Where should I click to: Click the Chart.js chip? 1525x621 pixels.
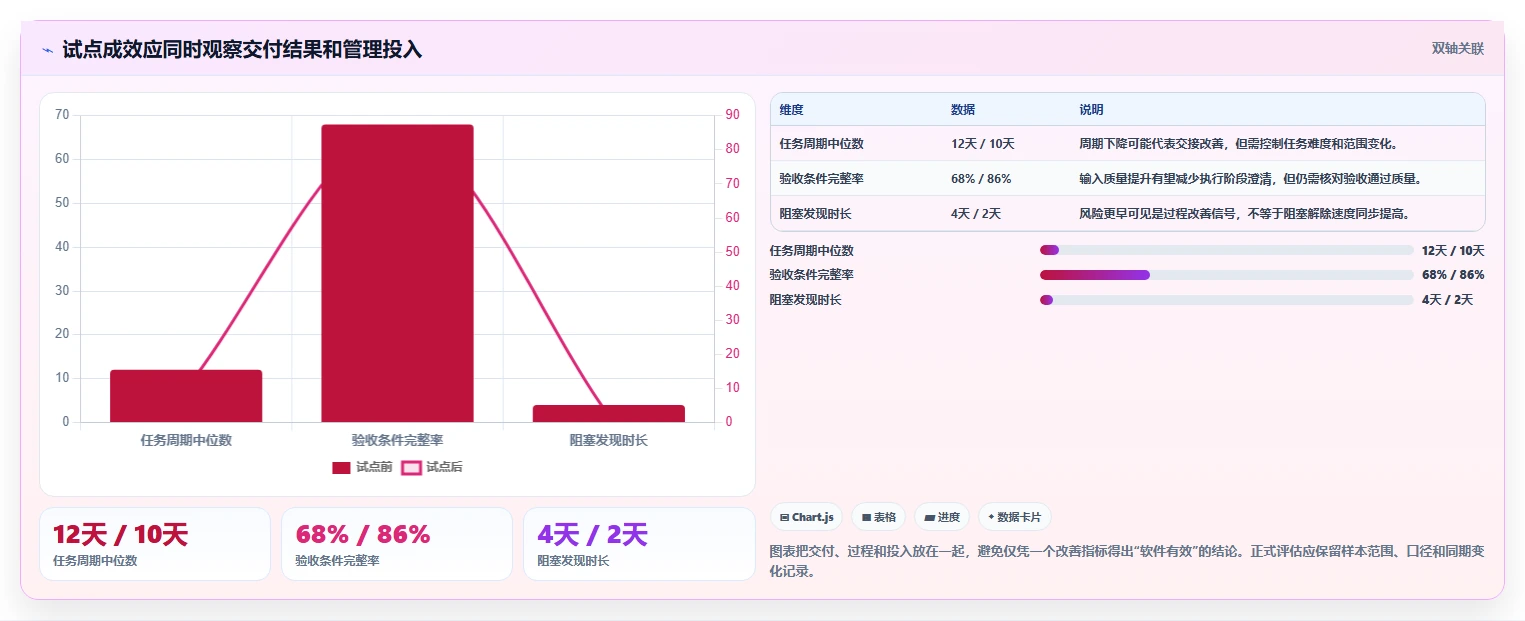pos(806,517)
